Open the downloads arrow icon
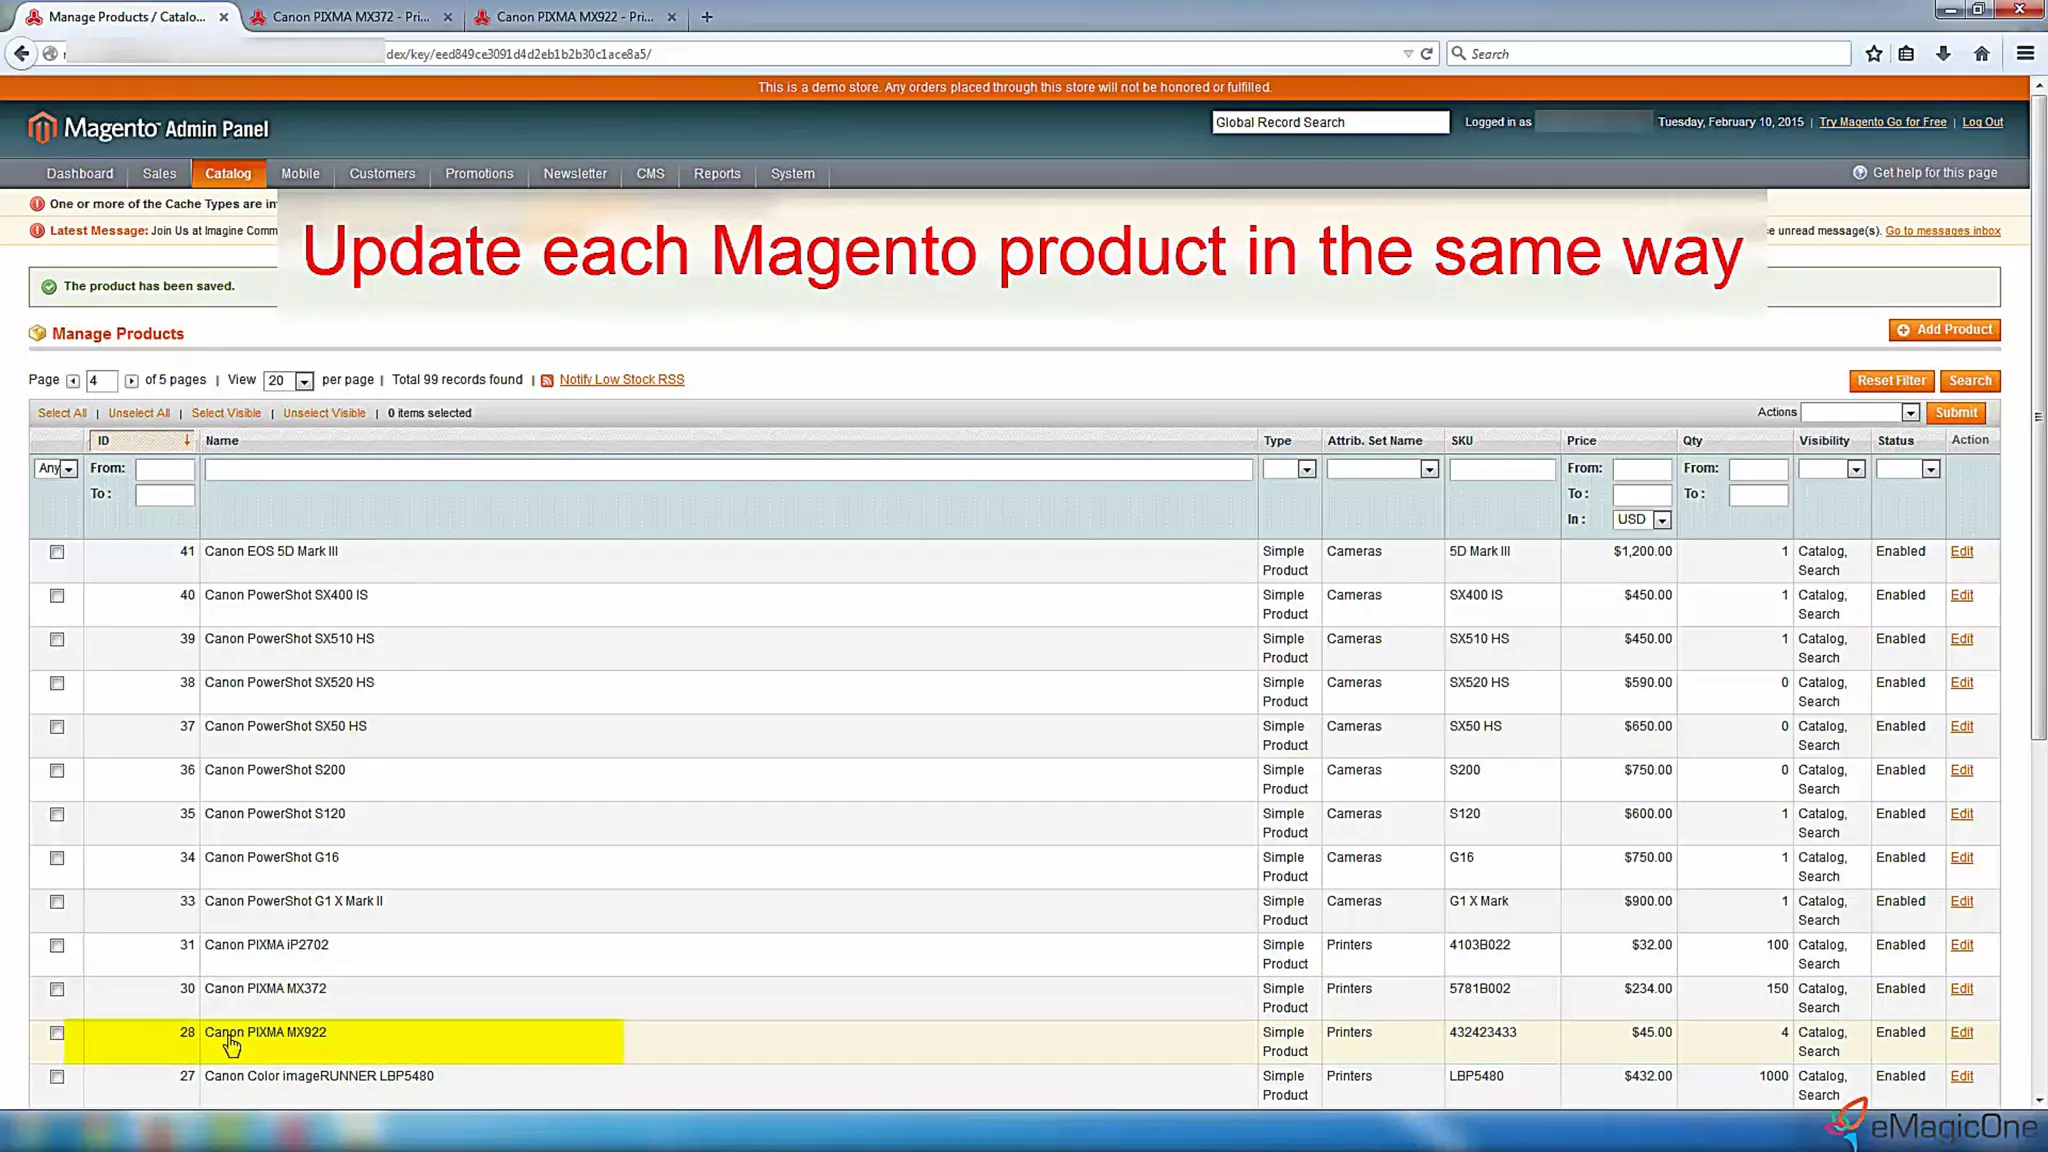Viewport: 2048px width, 1152px height. click(1943, 54)
